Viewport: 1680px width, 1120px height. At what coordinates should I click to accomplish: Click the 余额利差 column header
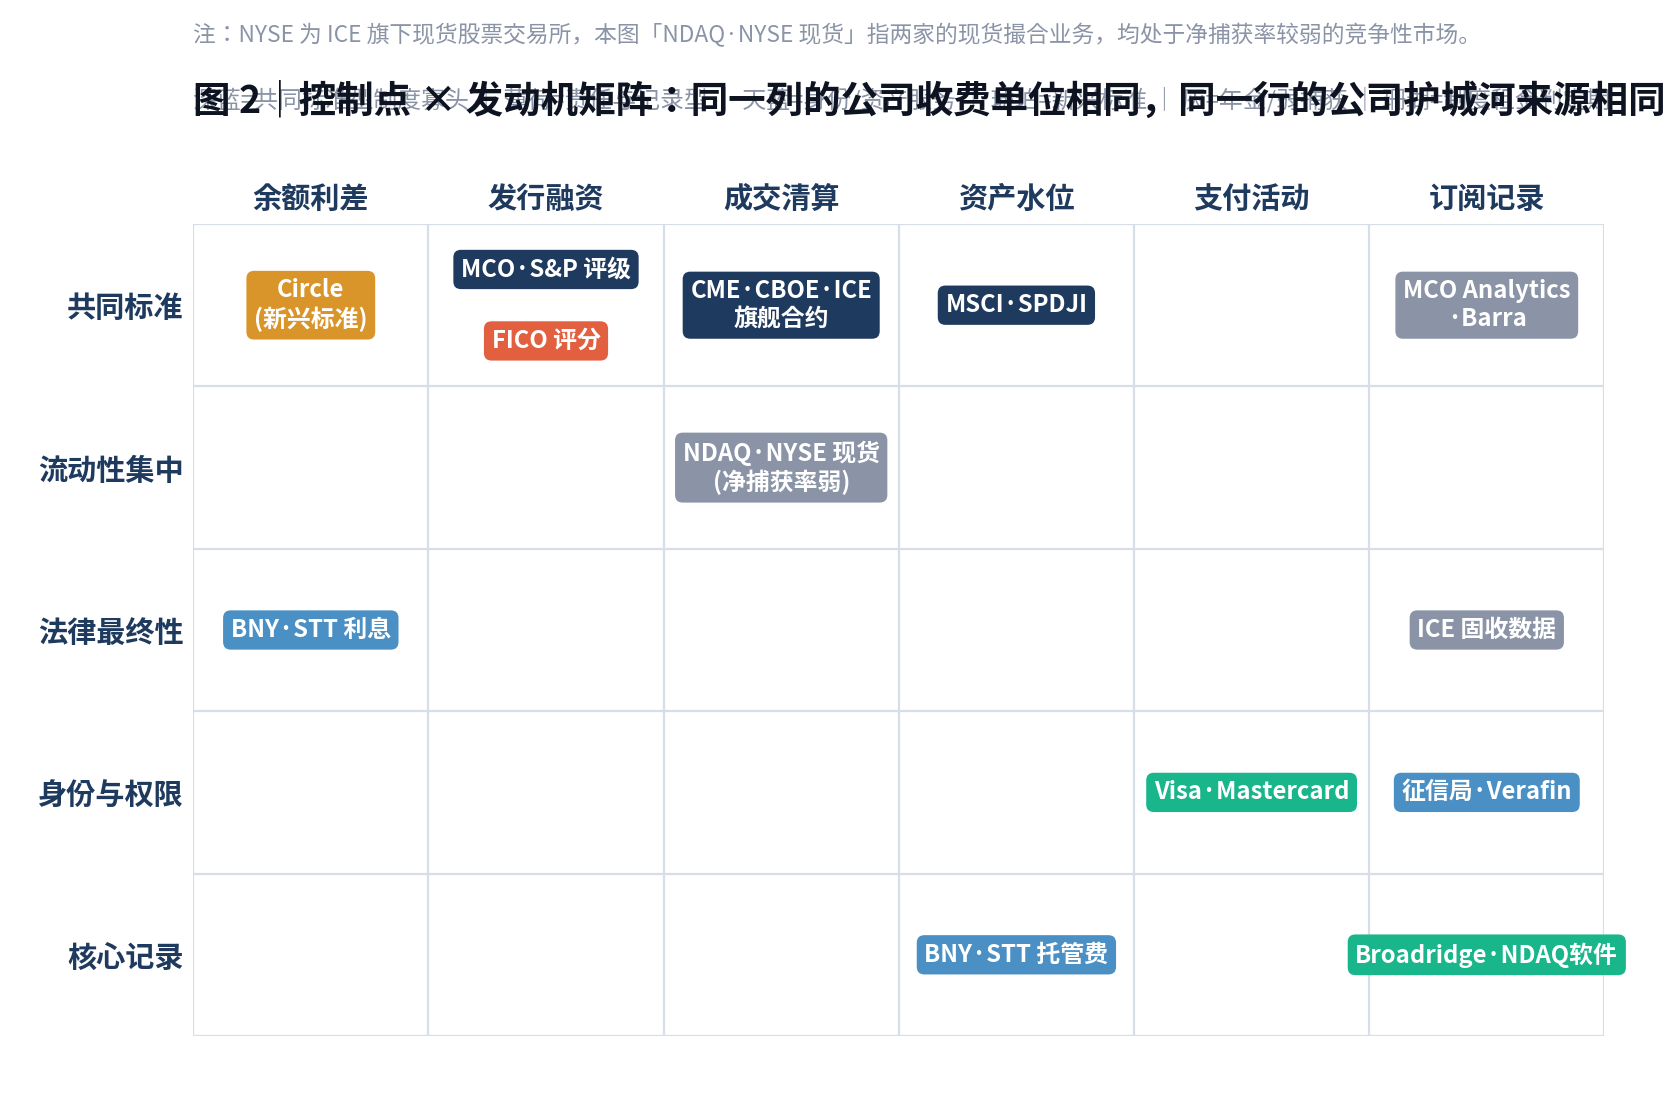point(310,198)
